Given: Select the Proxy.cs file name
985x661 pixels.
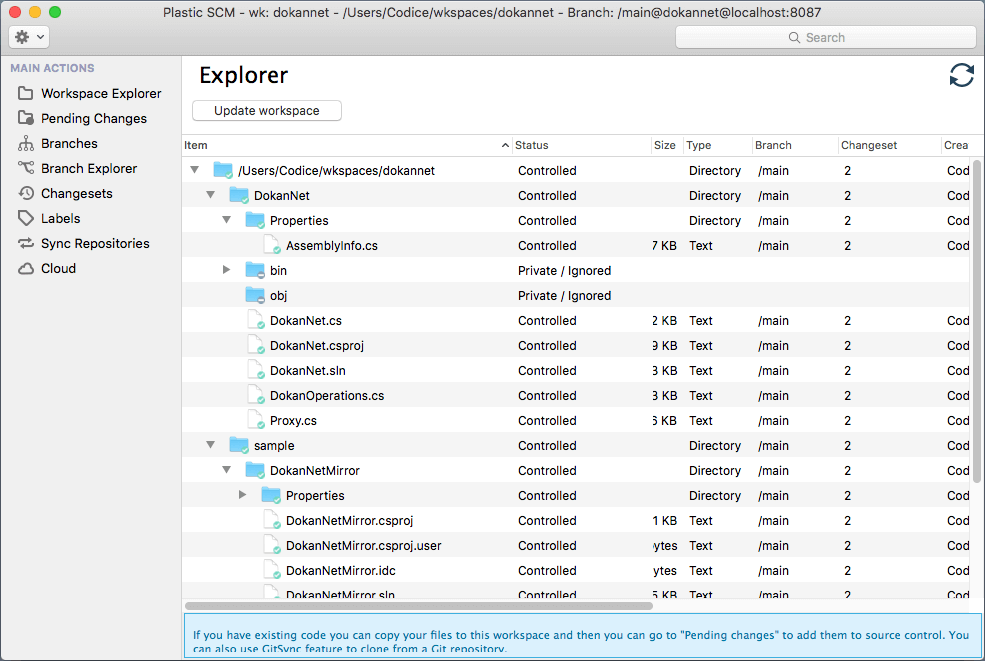Looking at the screenshot, I should tap(293, 421).
